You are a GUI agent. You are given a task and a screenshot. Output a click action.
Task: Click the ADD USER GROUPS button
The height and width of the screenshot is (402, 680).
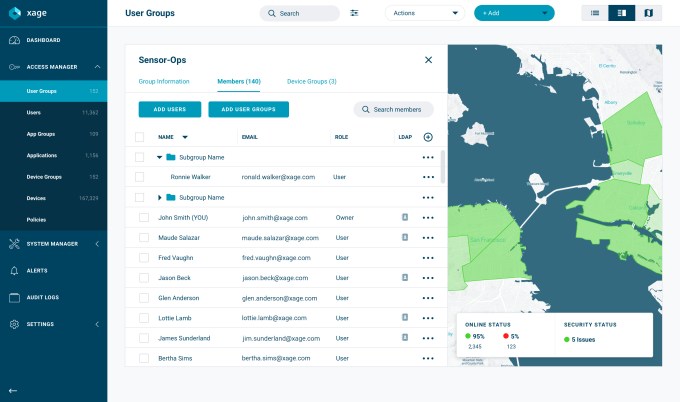pyautogui.click(x=248, y=109)
